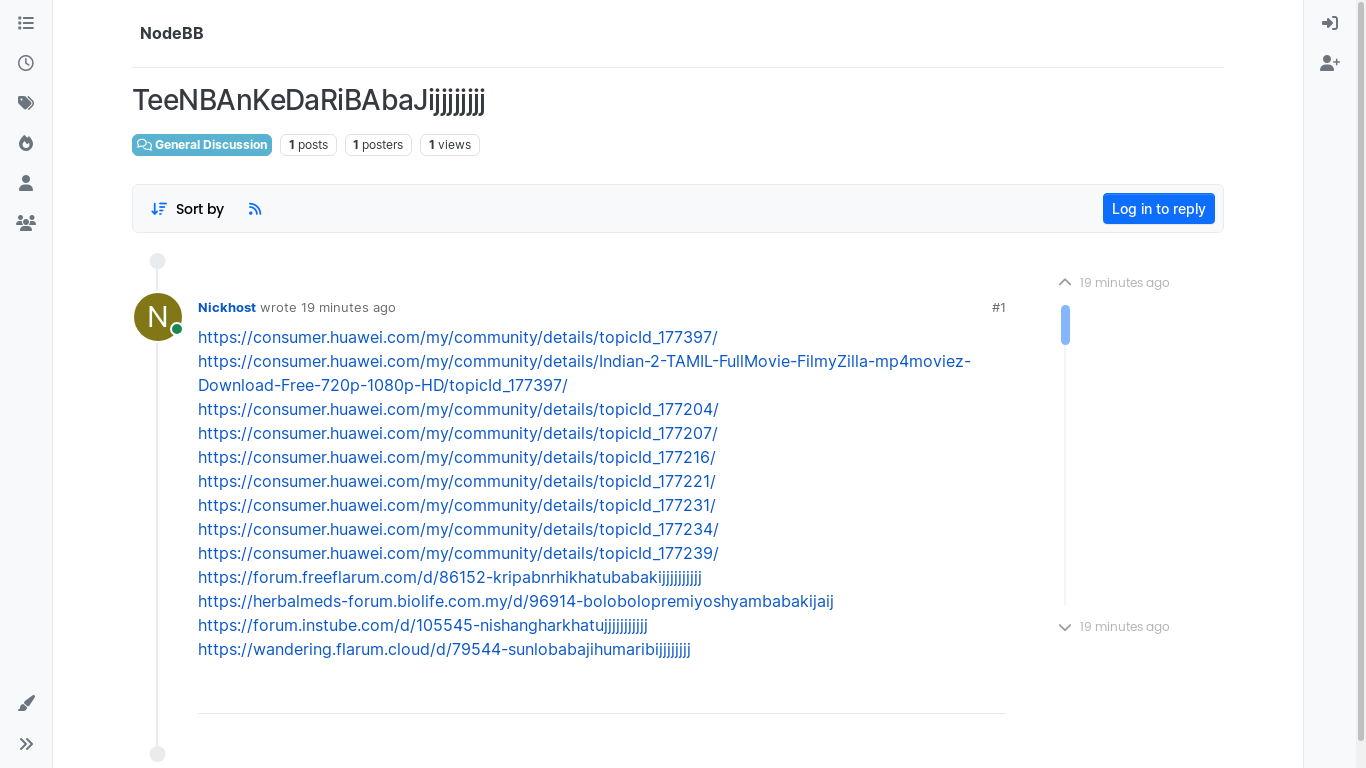Image resolution: width=1366 pixels, height=768 pixels.
Task: Open the Users person icon
Action: pos(26,183)
